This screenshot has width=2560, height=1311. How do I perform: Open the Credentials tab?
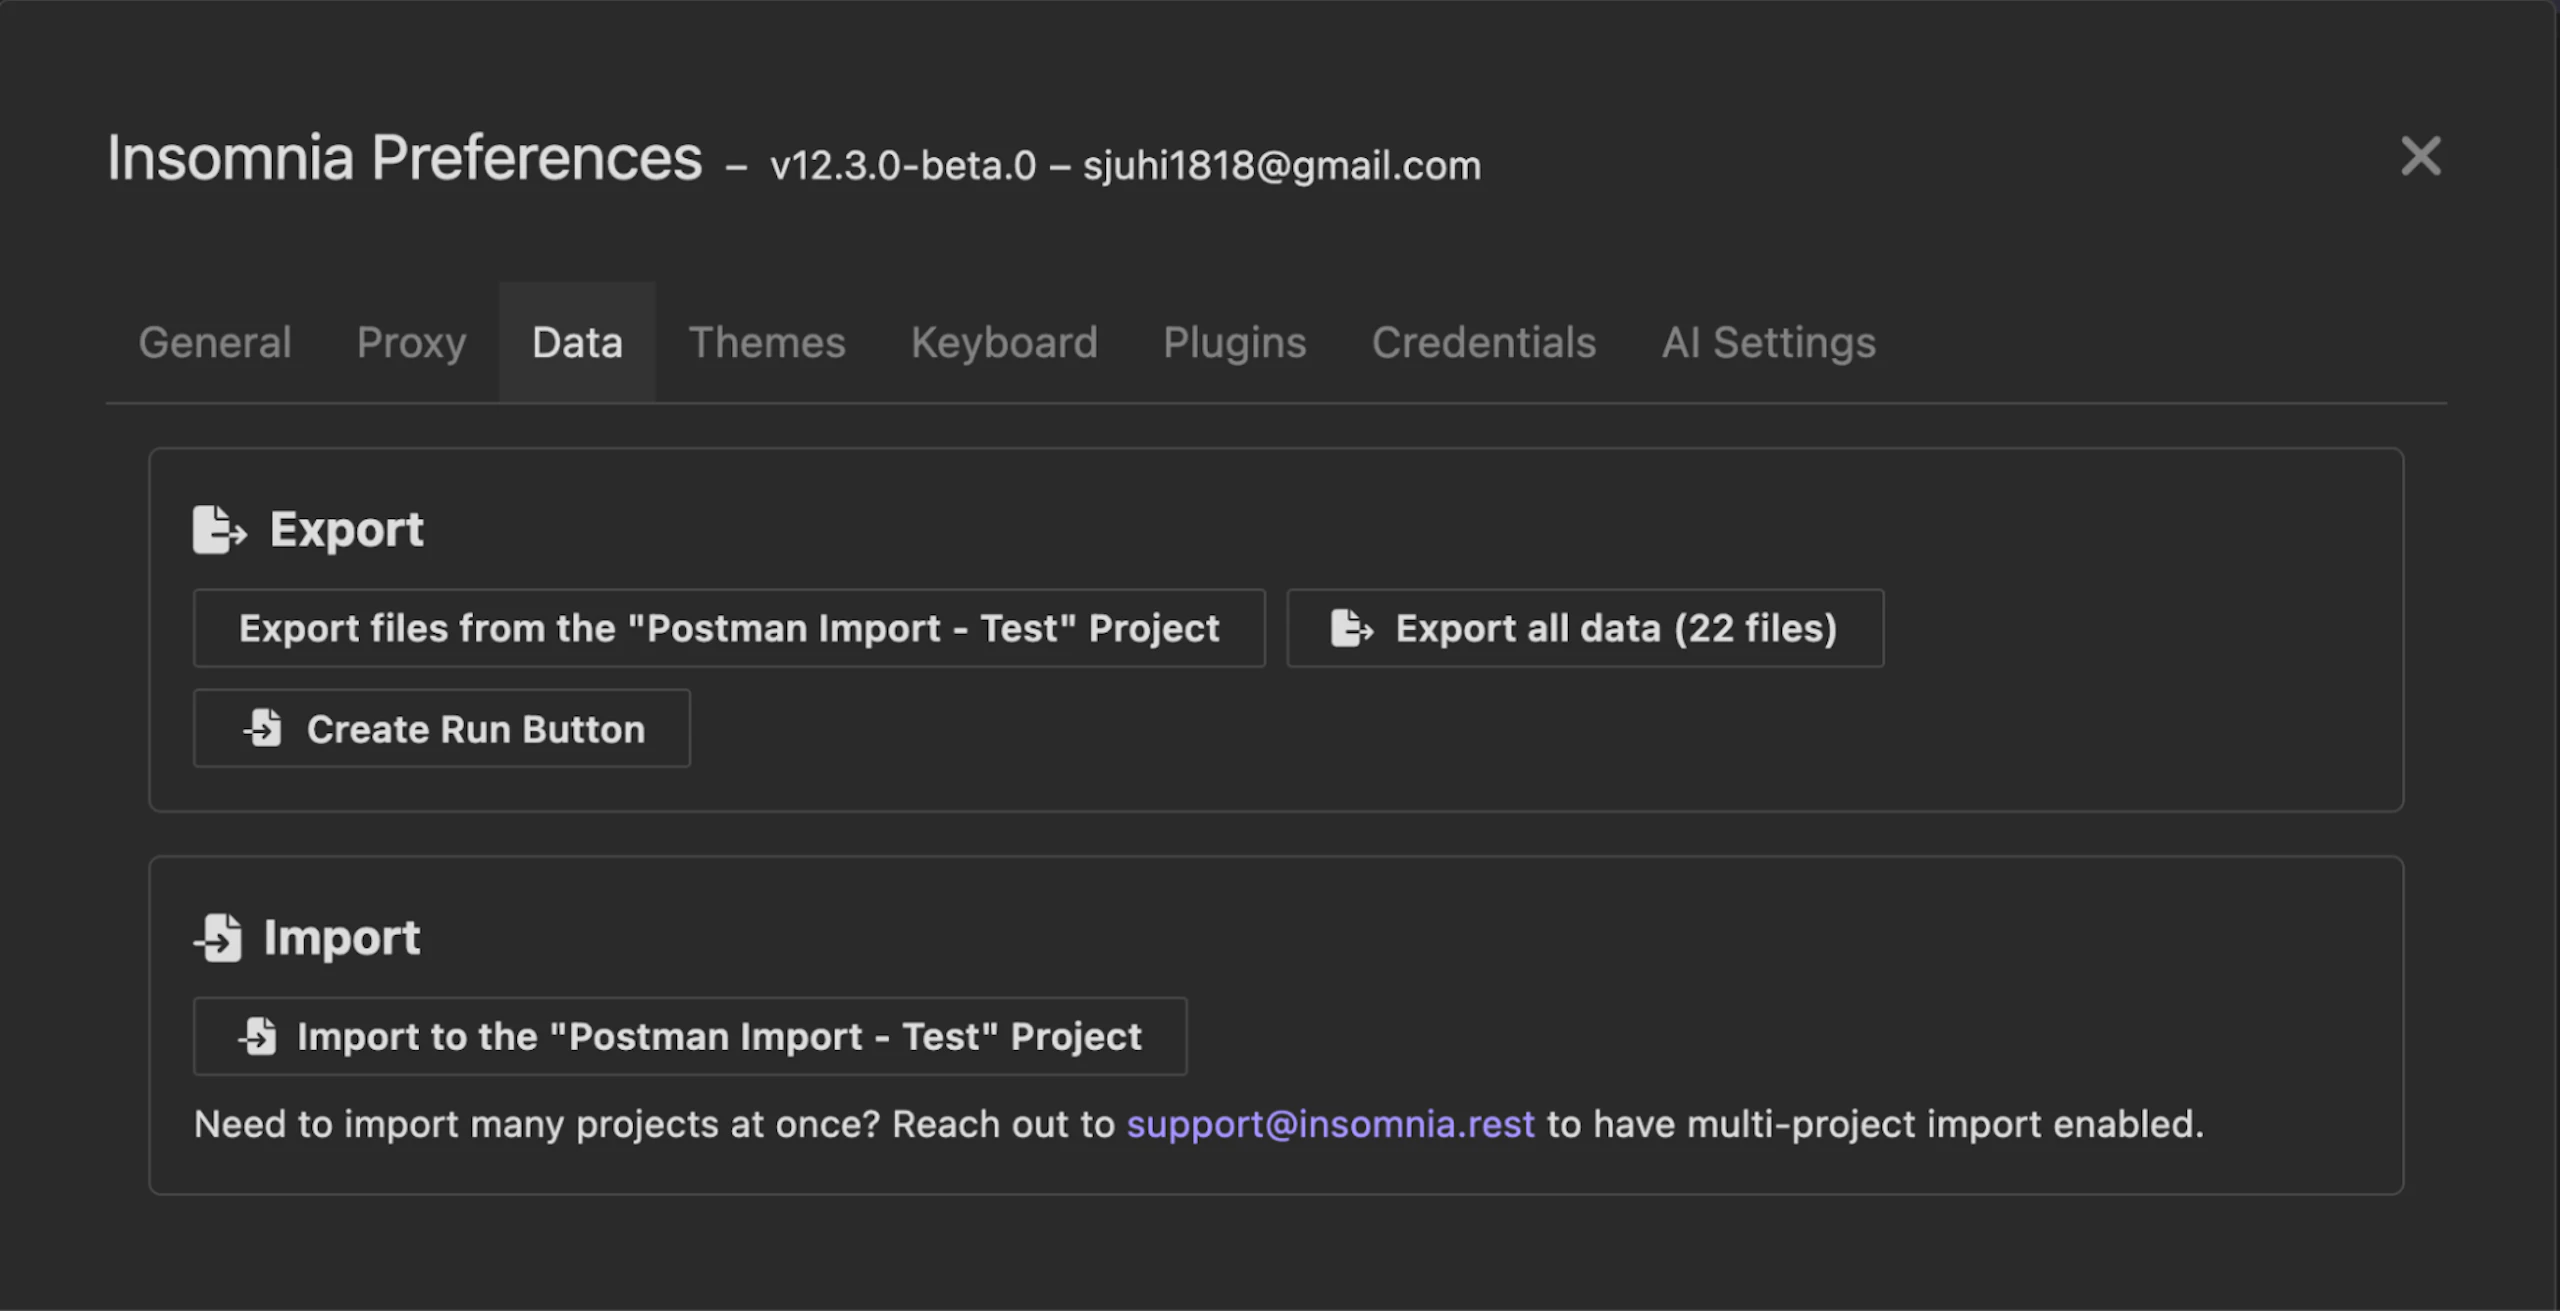(x=1483, y=343)
